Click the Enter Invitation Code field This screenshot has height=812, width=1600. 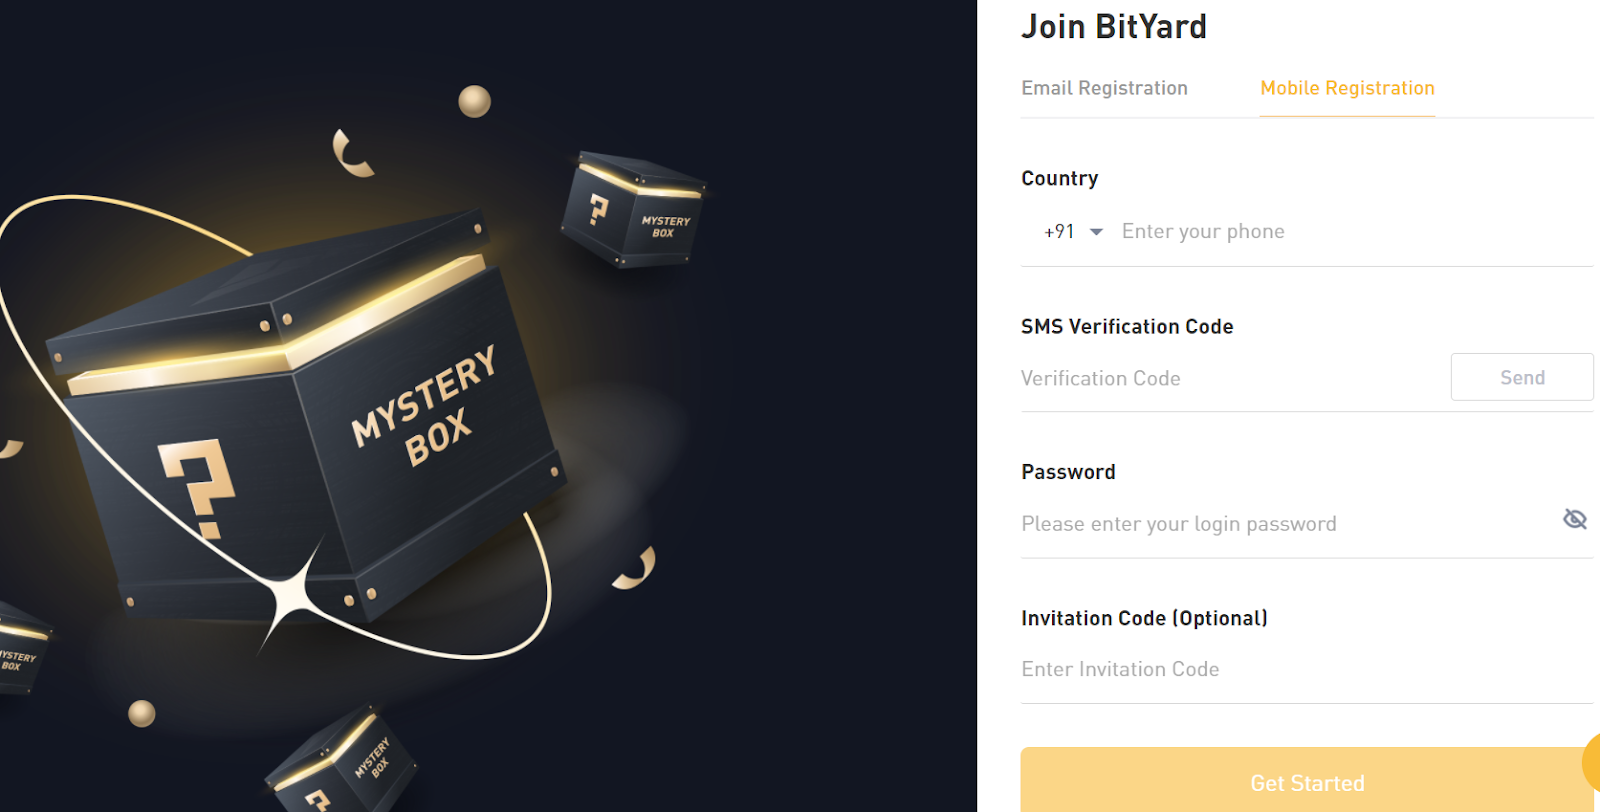point(1307,669)
